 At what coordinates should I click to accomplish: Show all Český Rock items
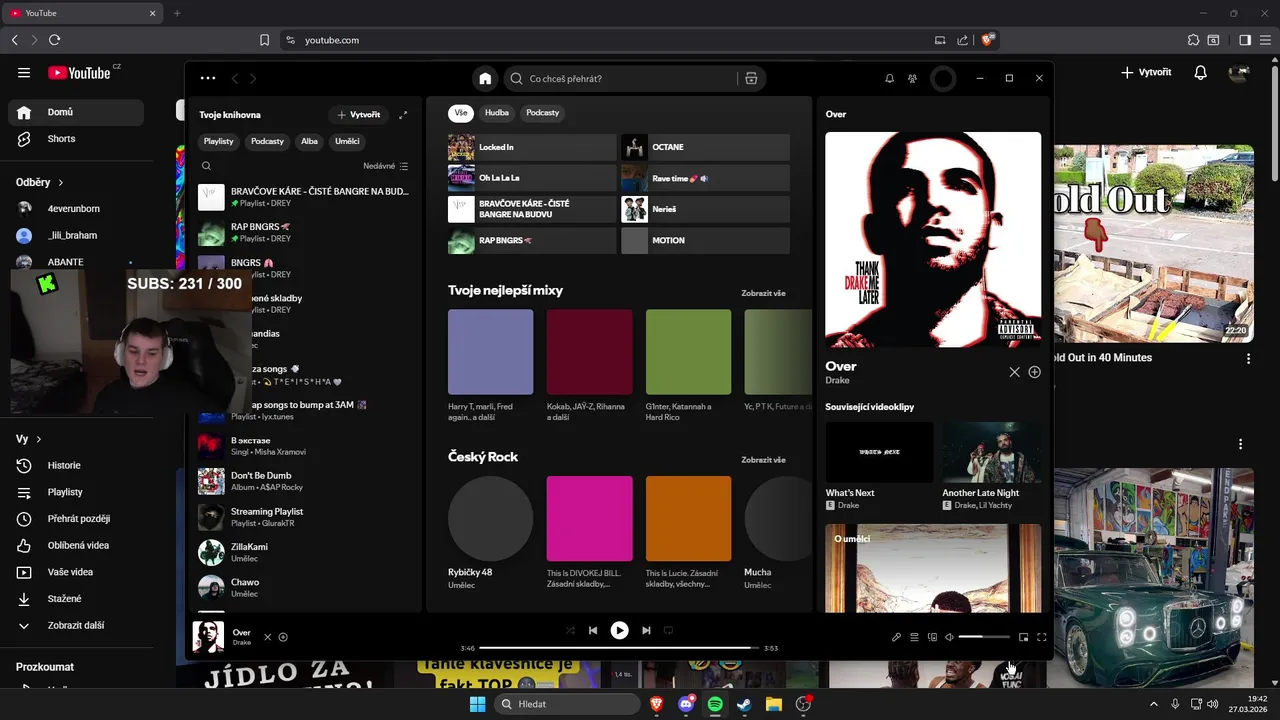(763, 460)
